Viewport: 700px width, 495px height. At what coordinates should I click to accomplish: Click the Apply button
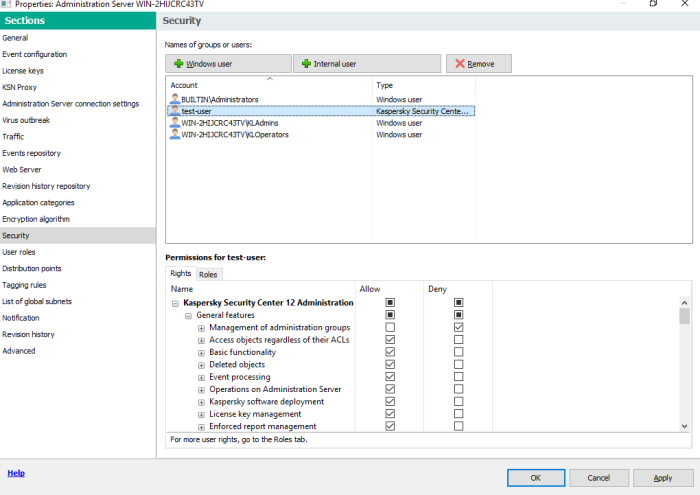tap(662, 478)
